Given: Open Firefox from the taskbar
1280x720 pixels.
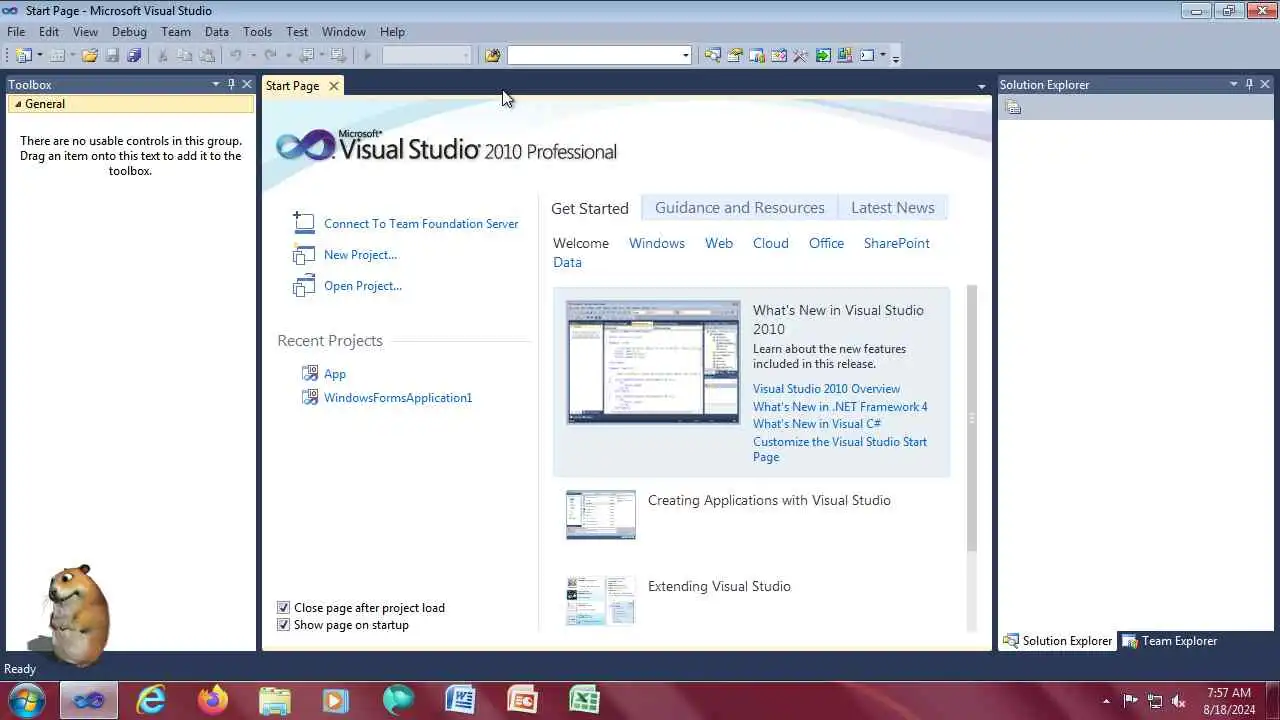Looking at the screenshot, I should (212, 700).
